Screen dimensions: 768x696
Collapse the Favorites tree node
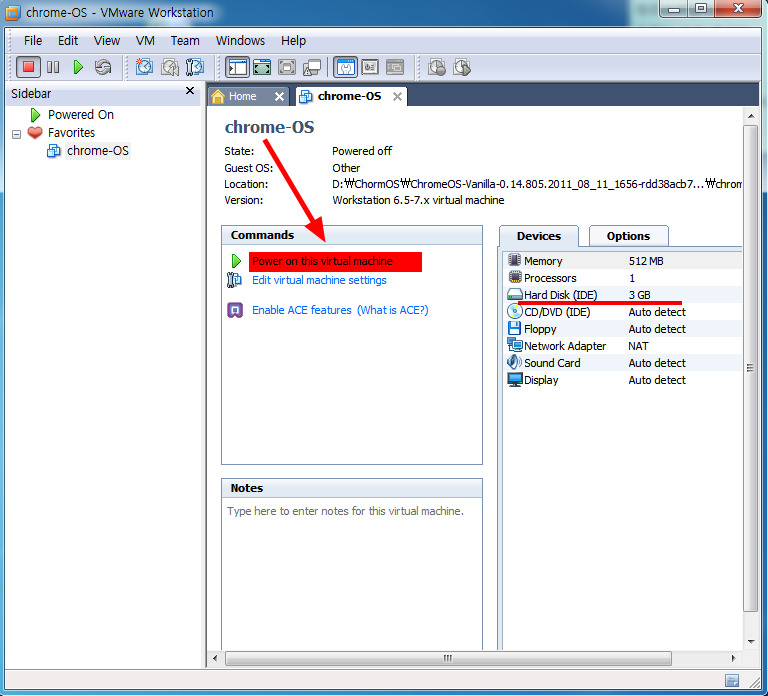pos(16,133)
